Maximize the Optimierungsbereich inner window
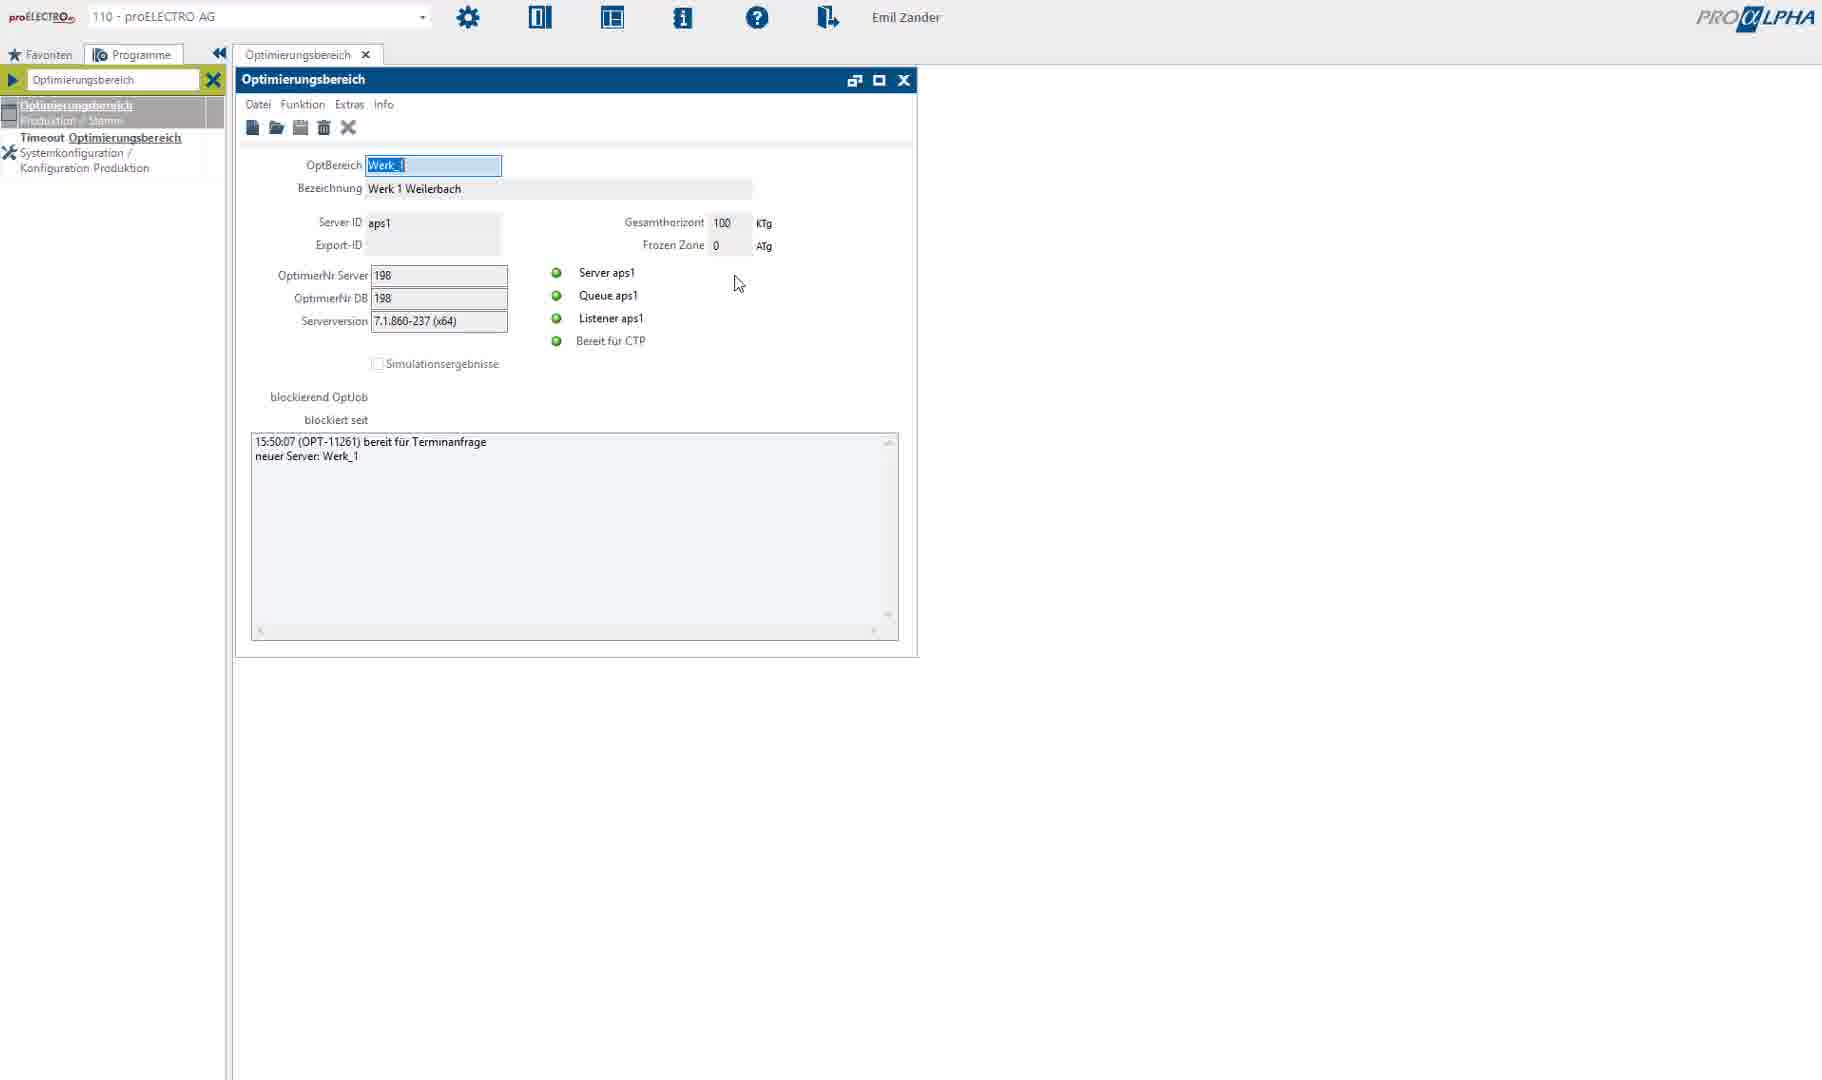Screen dimensions: 1822x1080 point(879,81)
